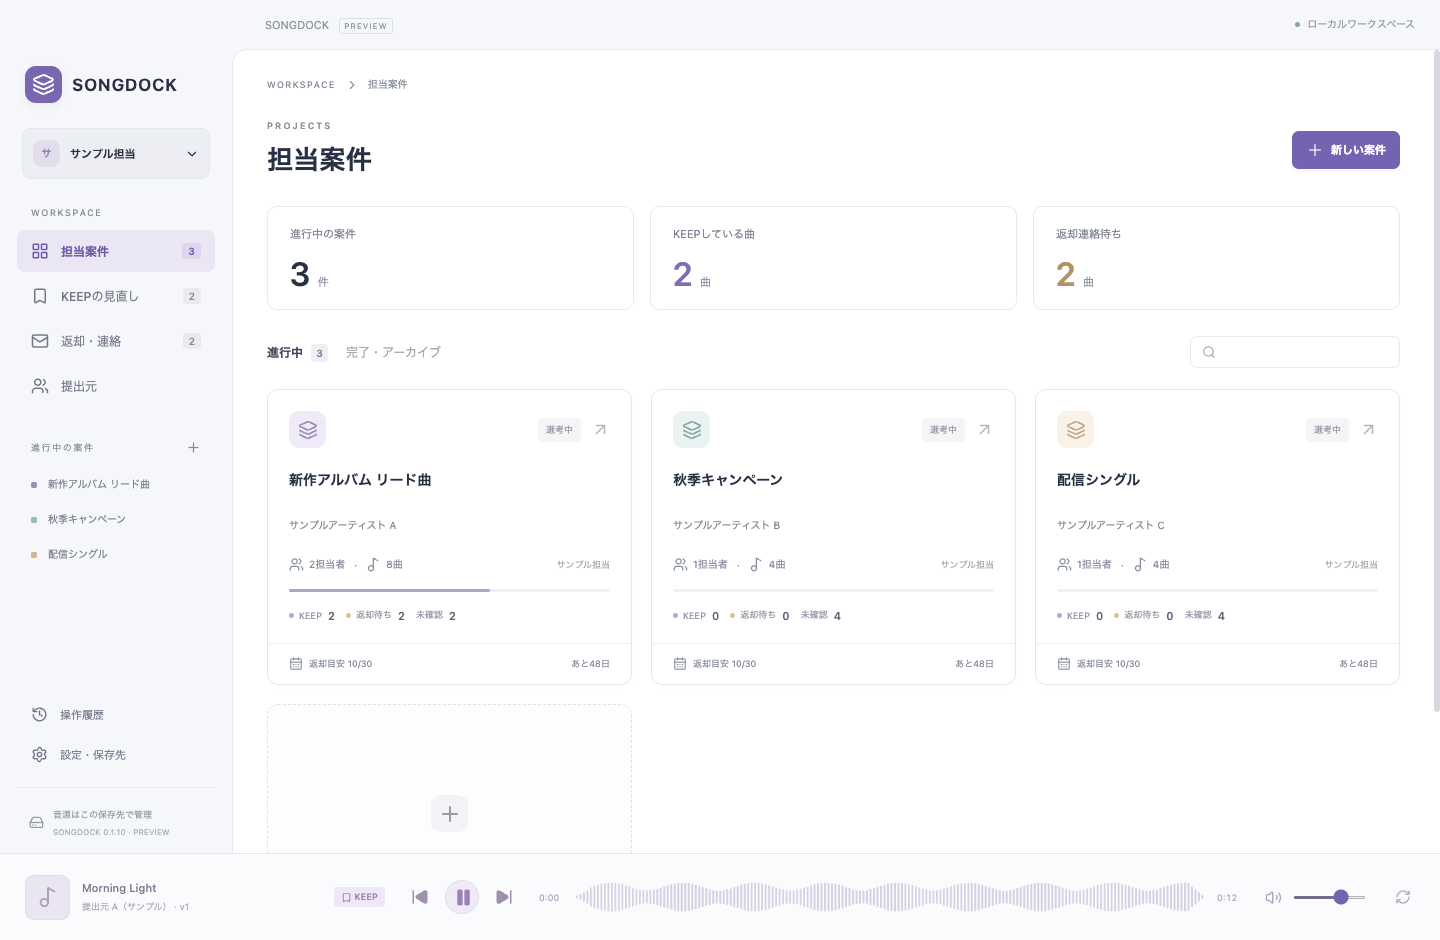This screenshot has height=940, width=1440.
Task: Open 設定・保存先 gear settings
Action: (40, 754)
